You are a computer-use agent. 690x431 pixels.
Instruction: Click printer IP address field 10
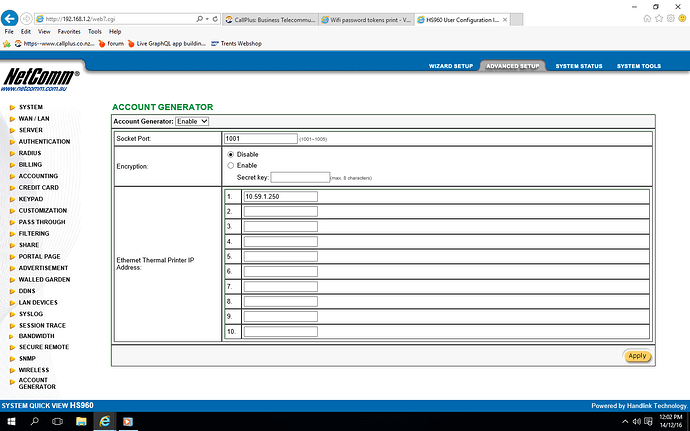[280, 332]
